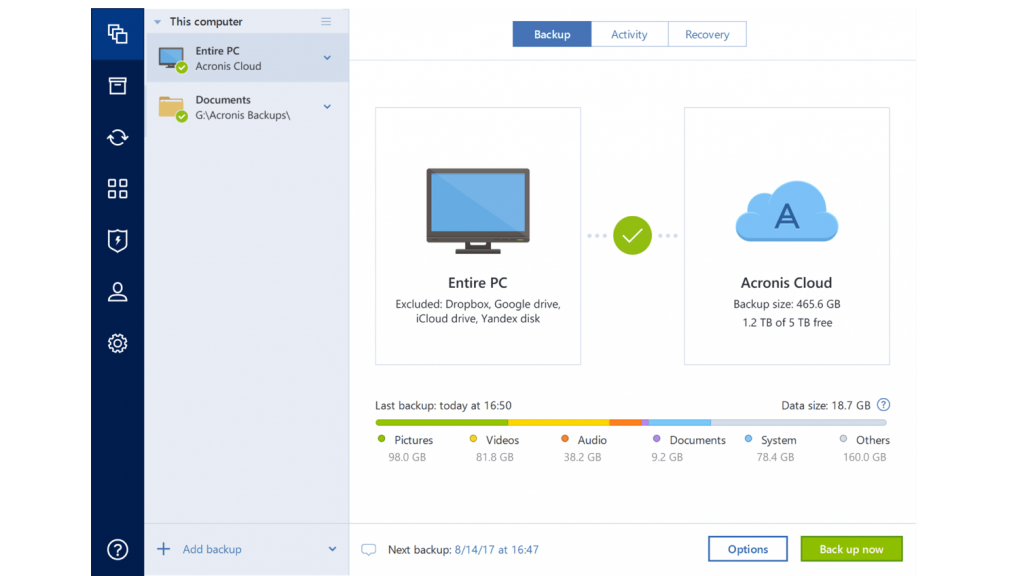Click the Acronis Cloud destination image

(x=787, y=212)
